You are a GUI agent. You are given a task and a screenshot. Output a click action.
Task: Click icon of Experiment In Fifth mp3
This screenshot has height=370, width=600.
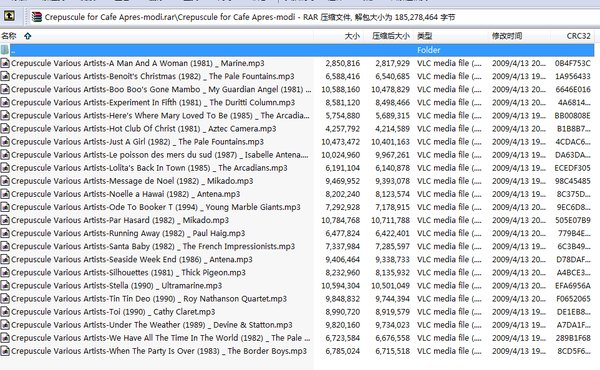click(x=5, y=102)
